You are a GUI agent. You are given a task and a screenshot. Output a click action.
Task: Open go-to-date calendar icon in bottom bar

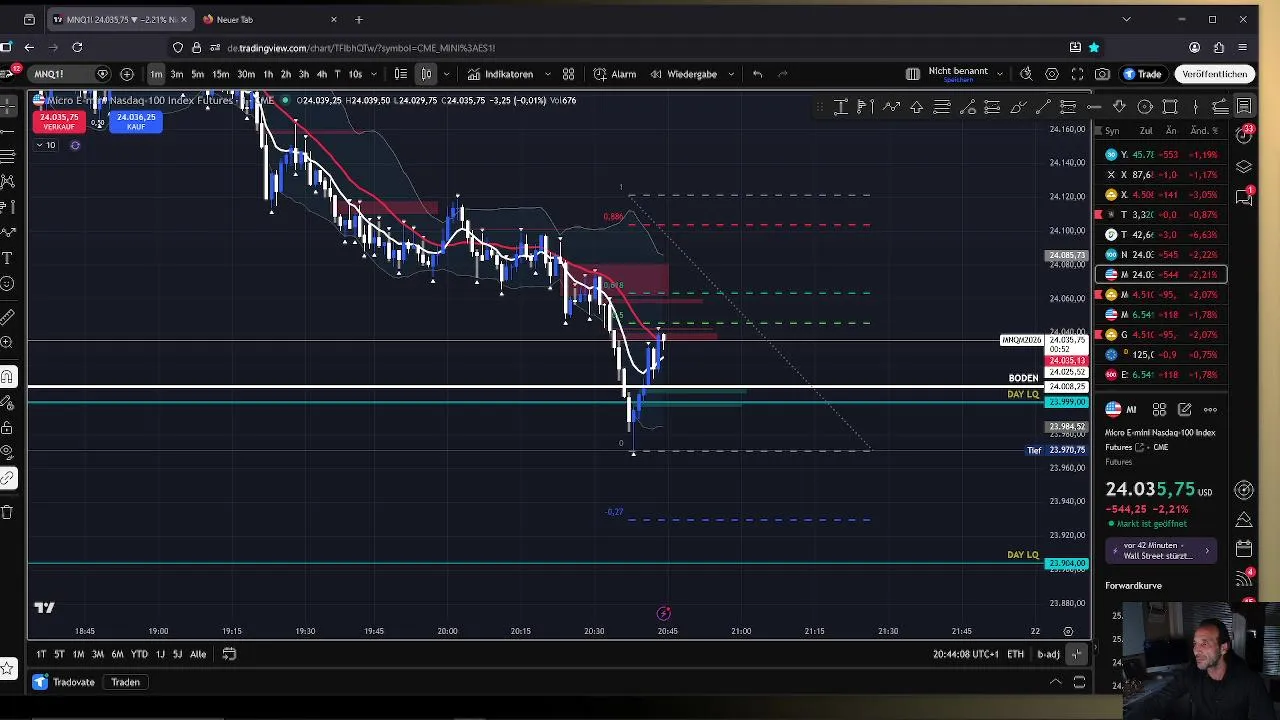coord(229,654)
